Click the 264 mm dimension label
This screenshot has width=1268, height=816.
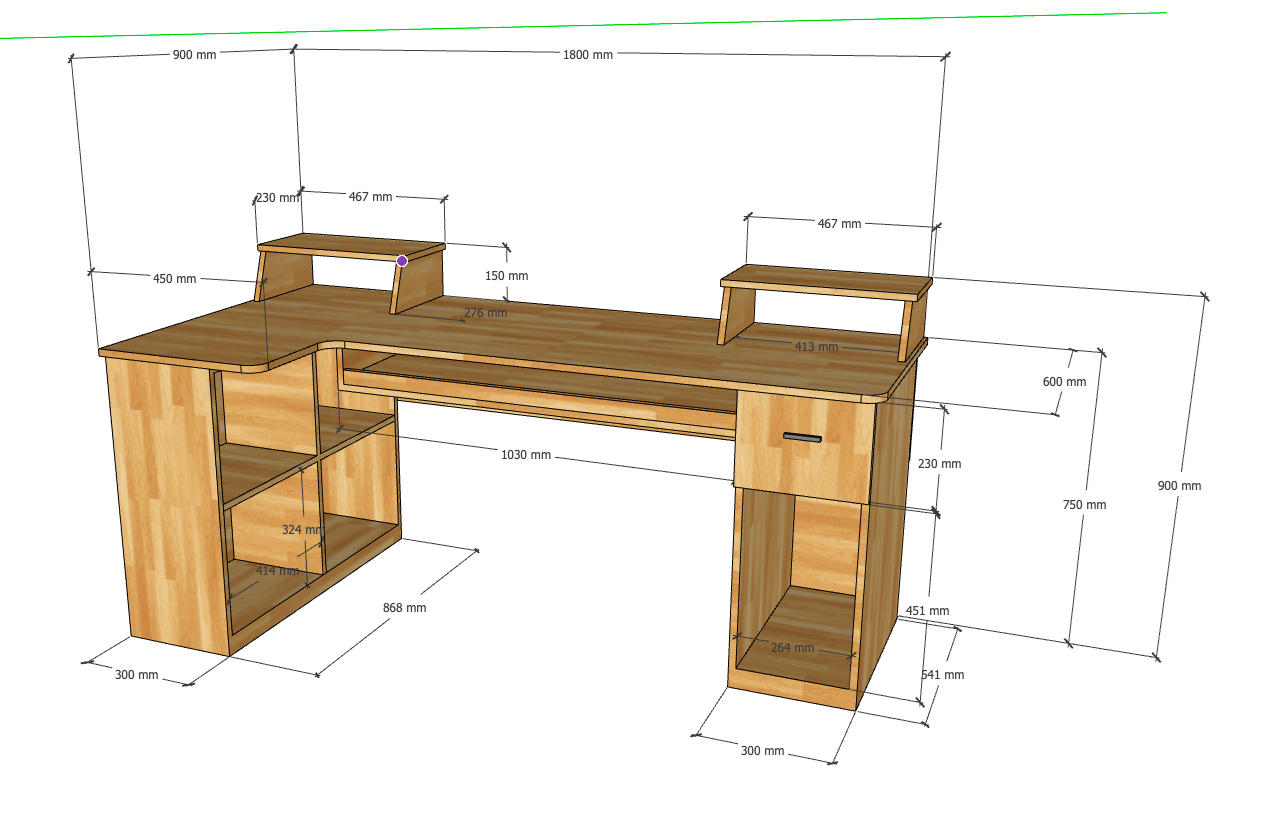pos(792,648)
